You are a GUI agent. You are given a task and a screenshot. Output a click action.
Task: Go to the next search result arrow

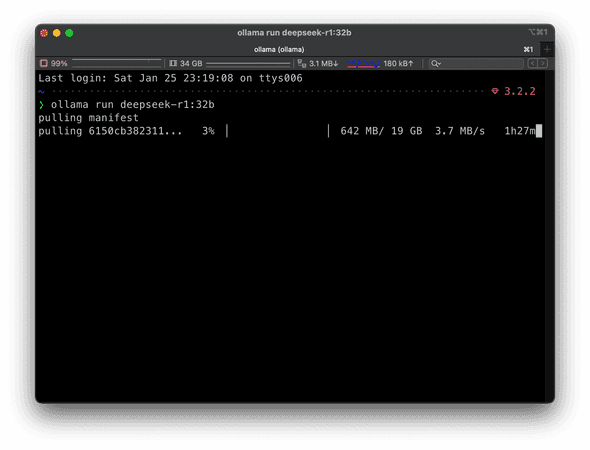(543, 63)
